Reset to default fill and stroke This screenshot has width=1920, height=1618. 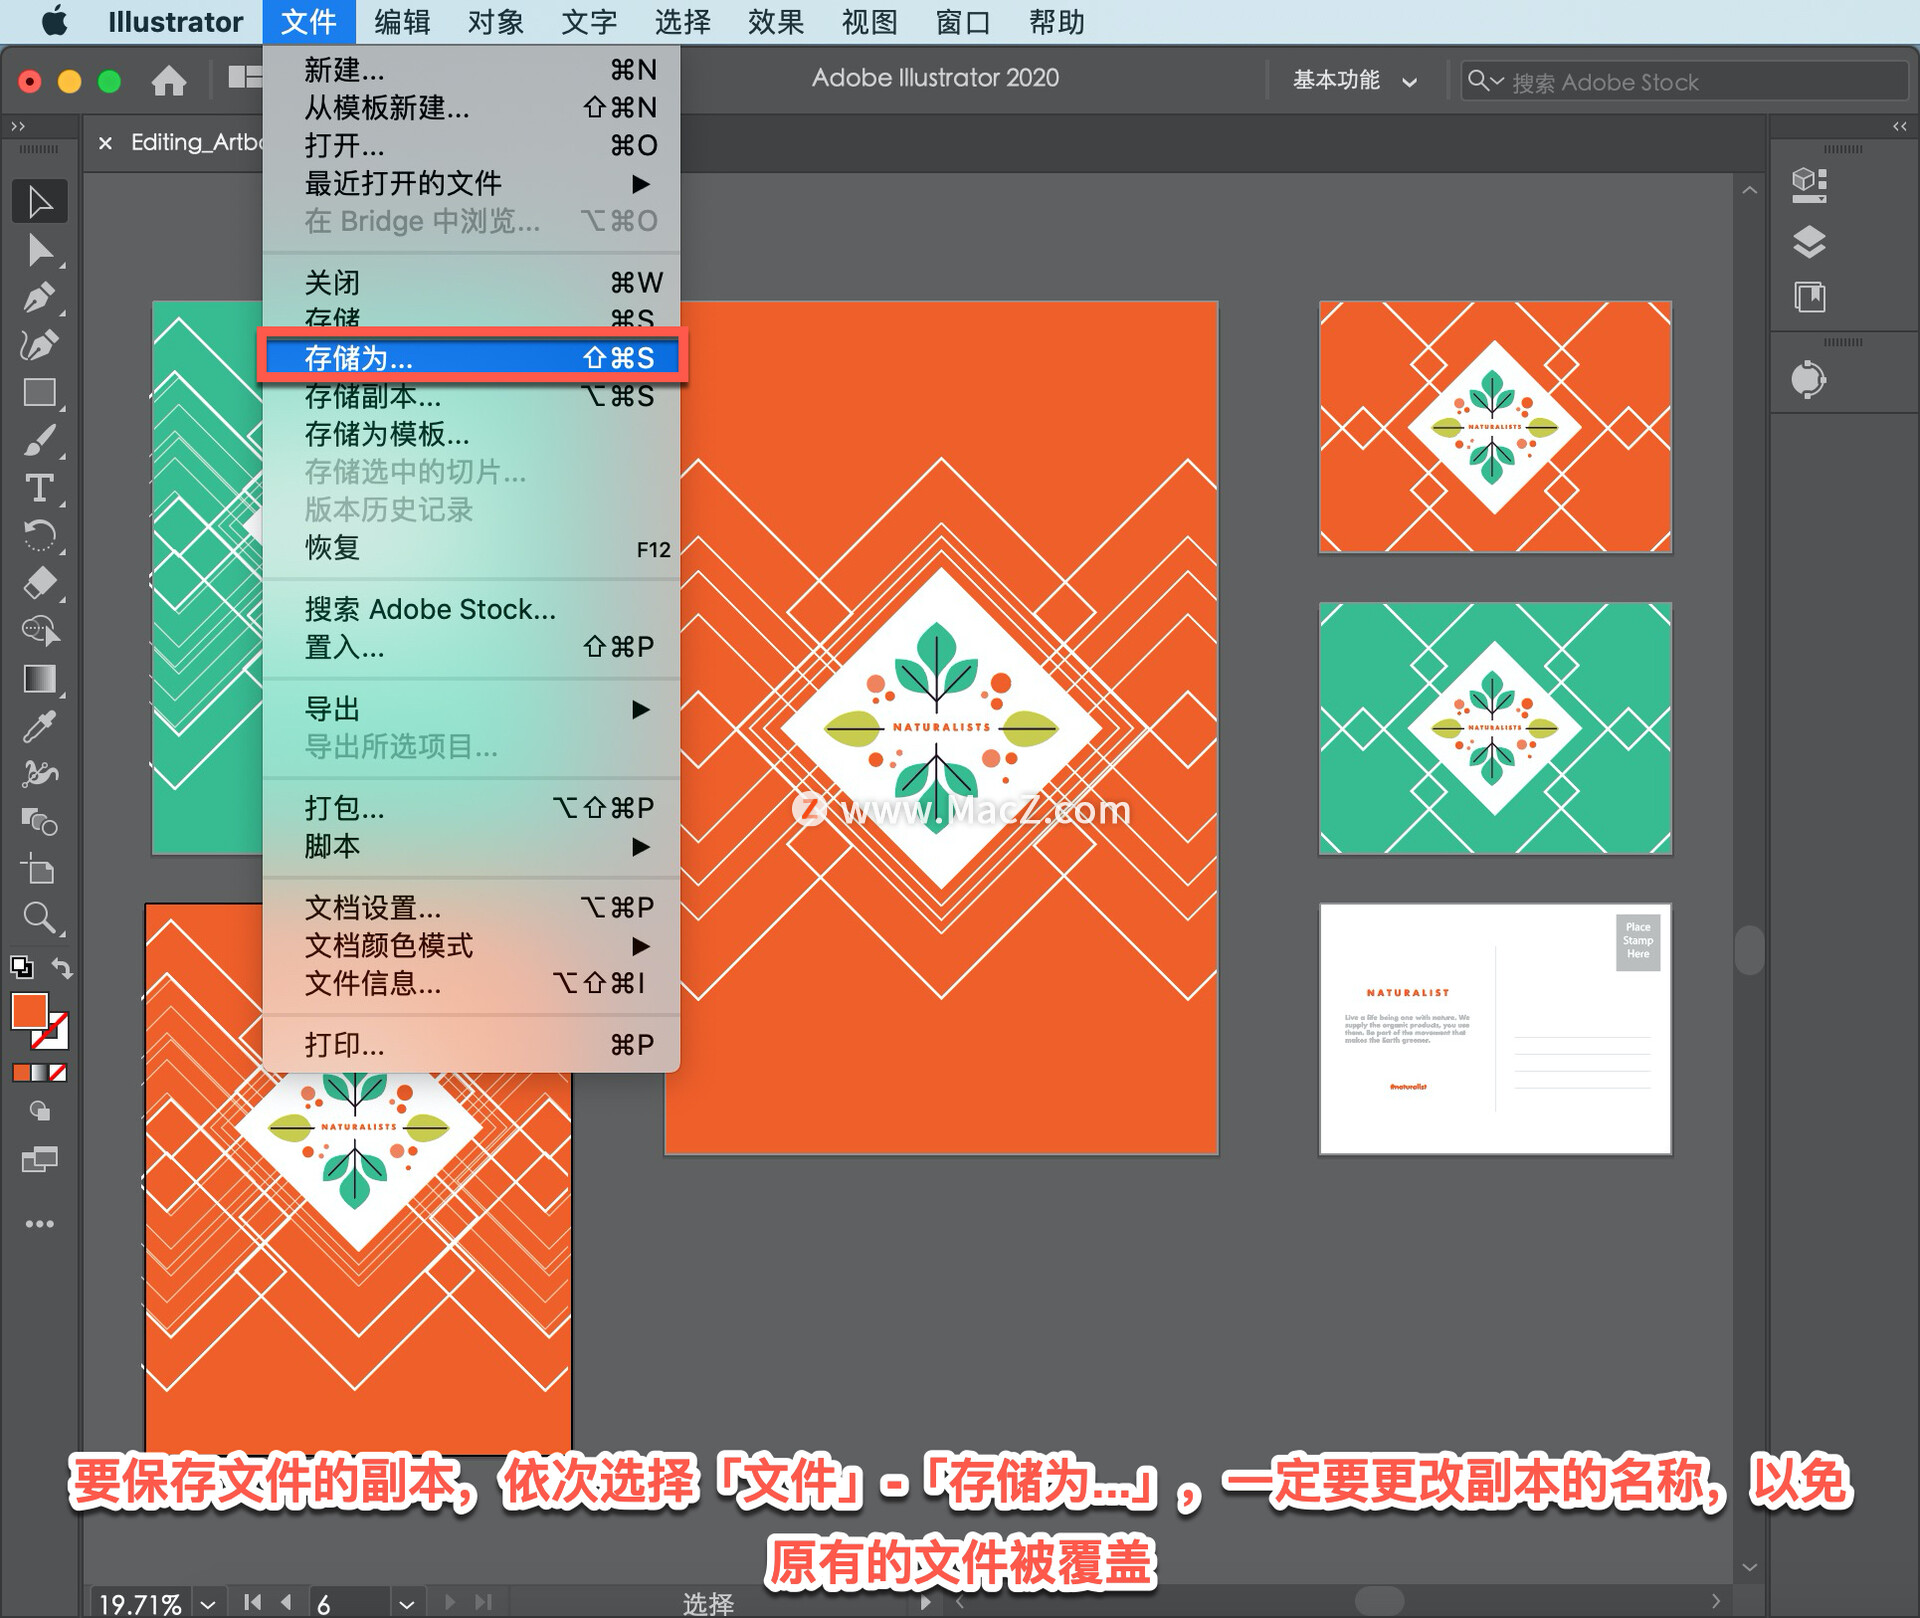pyautogui.click(x=21, y=968)
